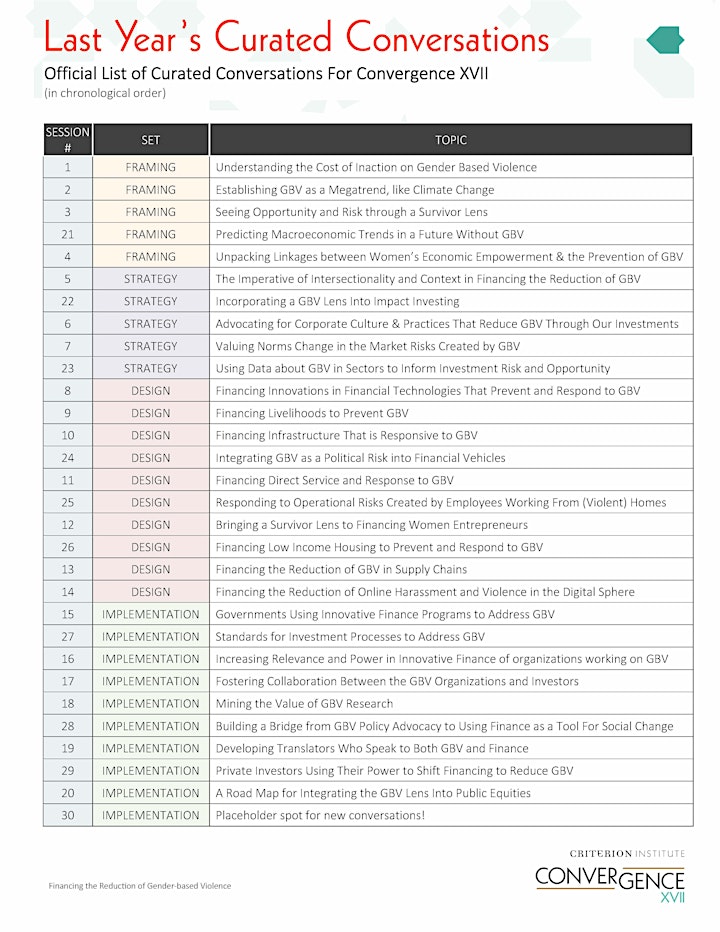Viewport: 720px width, 932px height.
Task: Select 'Building a Bridge from GBV Policy Advocacy' topic
Action: (444, 726)
